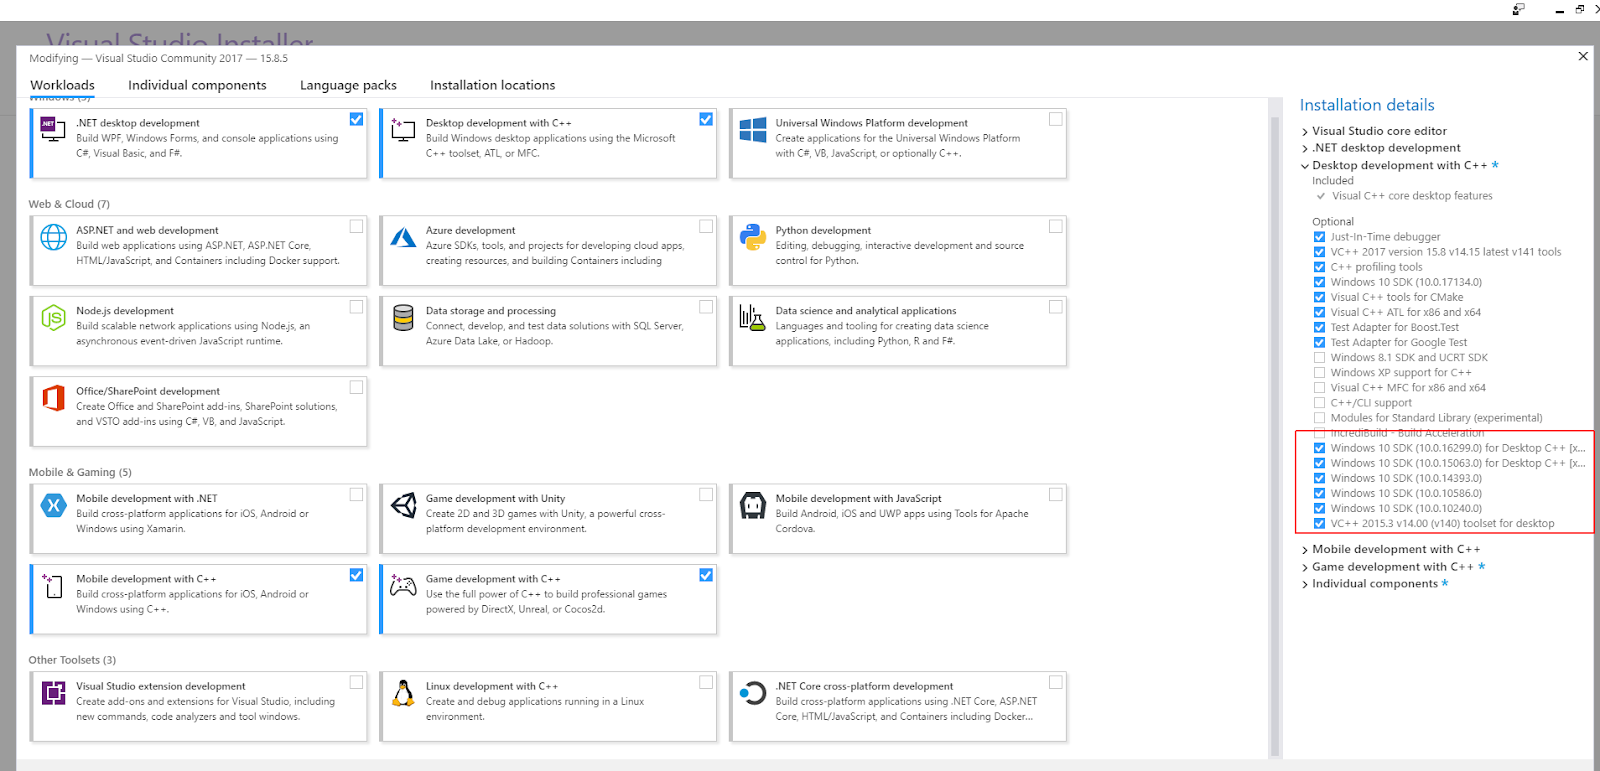The width and height of the screenshot is (1600, 771).
Task: Uncheck Windows 10 SDK (10.0.14393.0)
Action: point(1319,478)
